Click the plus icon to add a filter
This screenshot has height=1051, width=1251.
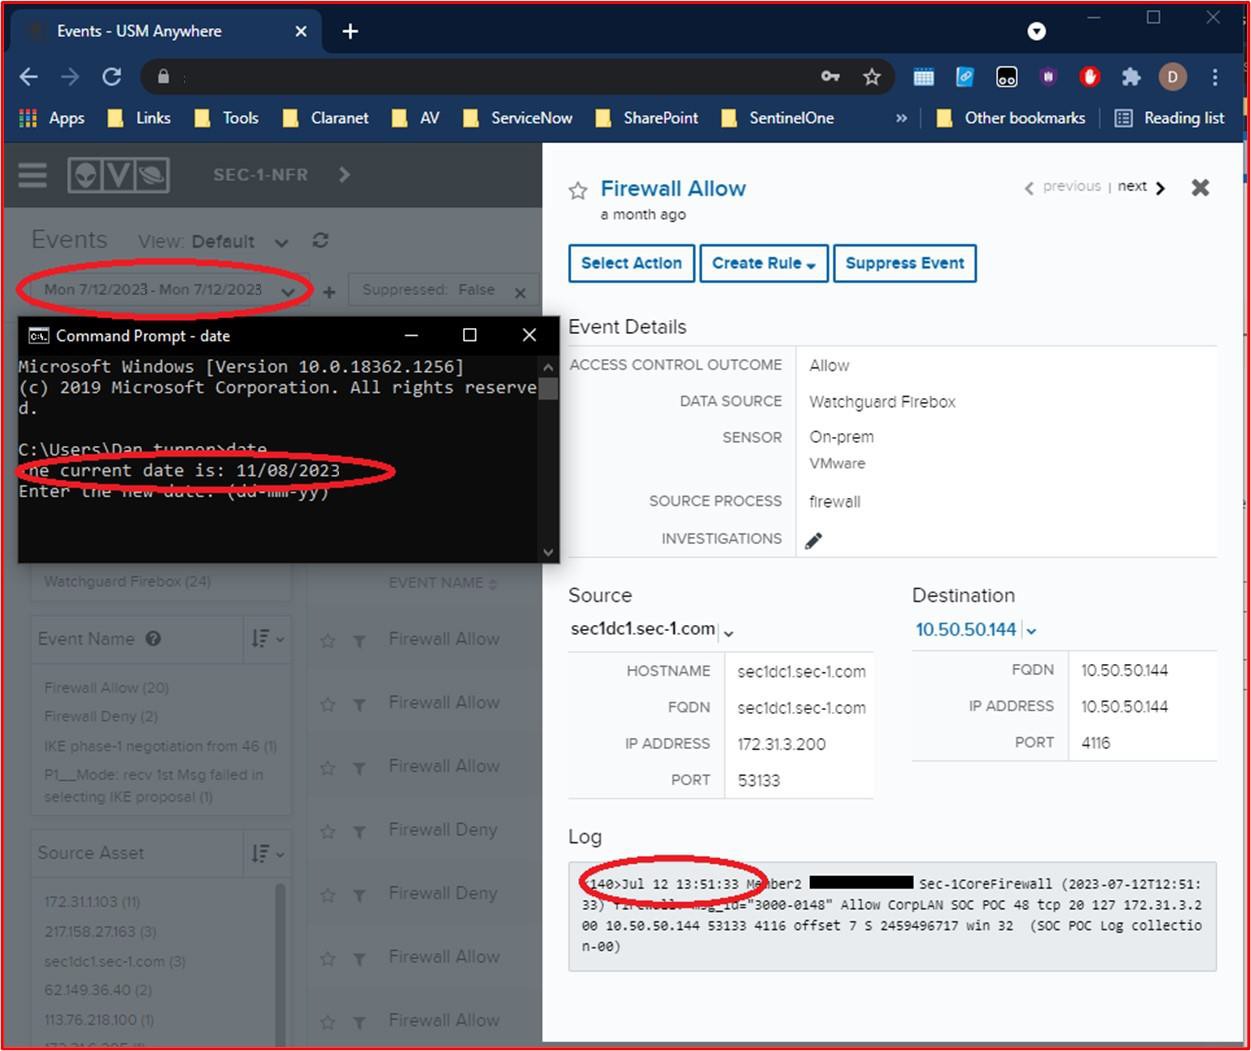(x=328, y=291)
